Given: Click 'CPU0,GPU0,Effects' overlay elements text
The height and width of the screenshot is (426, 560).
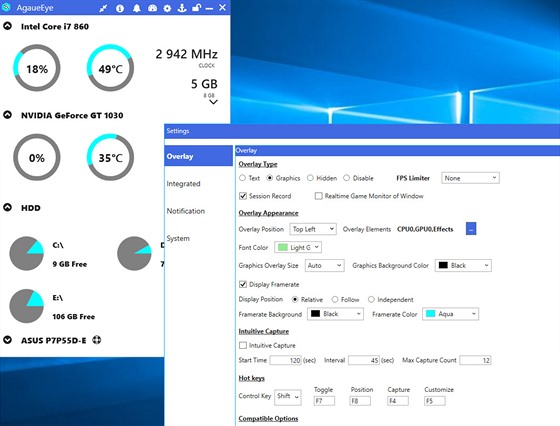Looking at the screenshot, I should coord(425,229).
